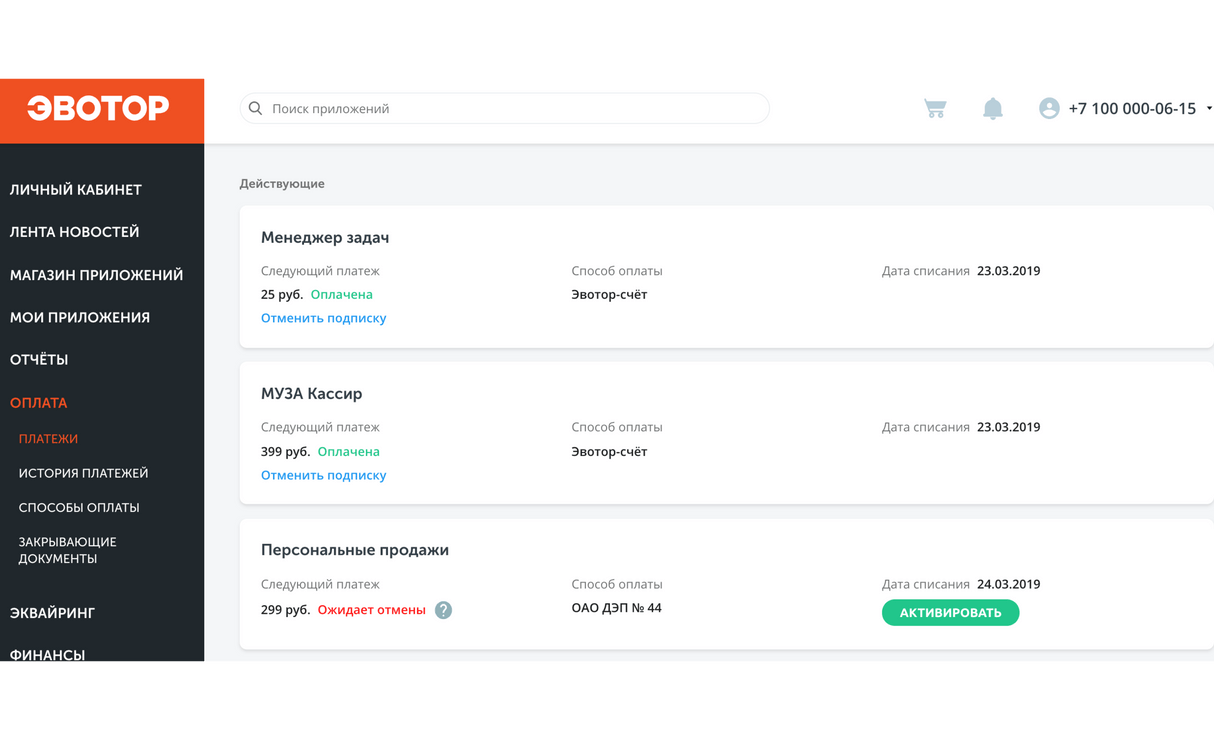Click the '299 руб.' payment amount
The image size is (1214, 740).
(x=285, y=610)
